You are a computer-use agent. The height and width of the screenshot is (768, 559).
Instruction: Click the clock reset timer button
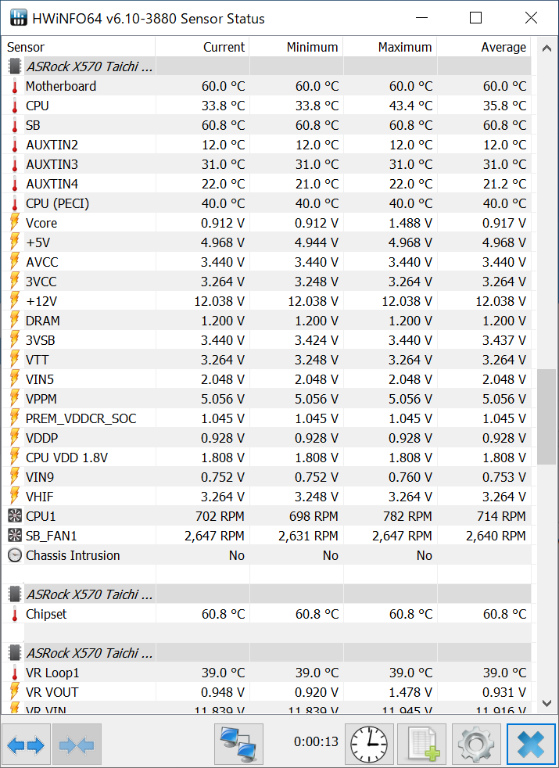370,745
